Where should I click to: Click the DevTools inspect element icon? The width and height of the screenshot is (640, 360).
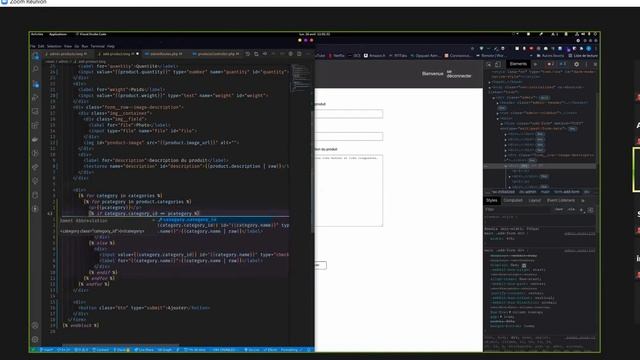pos(489,64)
